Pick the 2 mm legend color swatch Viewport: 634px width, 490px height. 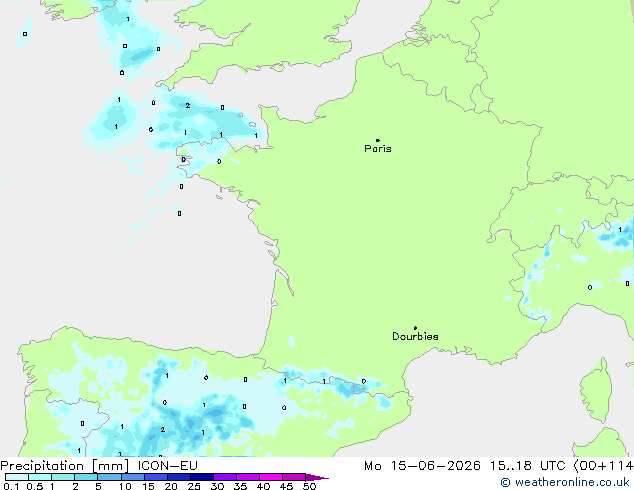coord(86,477)
